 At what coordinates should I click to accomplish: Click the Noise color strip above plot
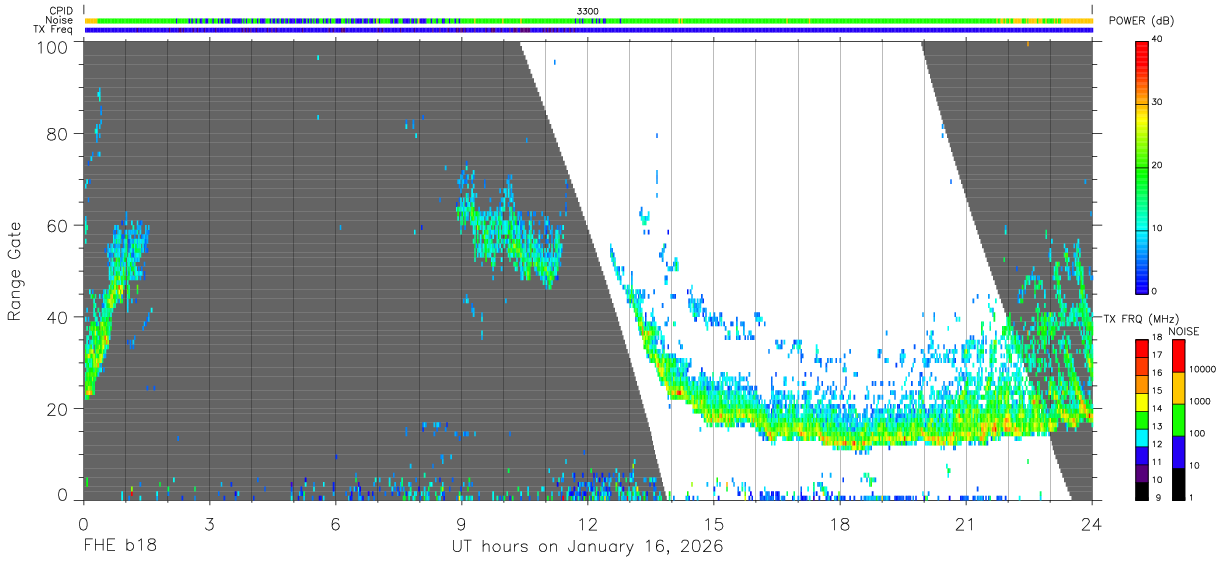[588, 20]
